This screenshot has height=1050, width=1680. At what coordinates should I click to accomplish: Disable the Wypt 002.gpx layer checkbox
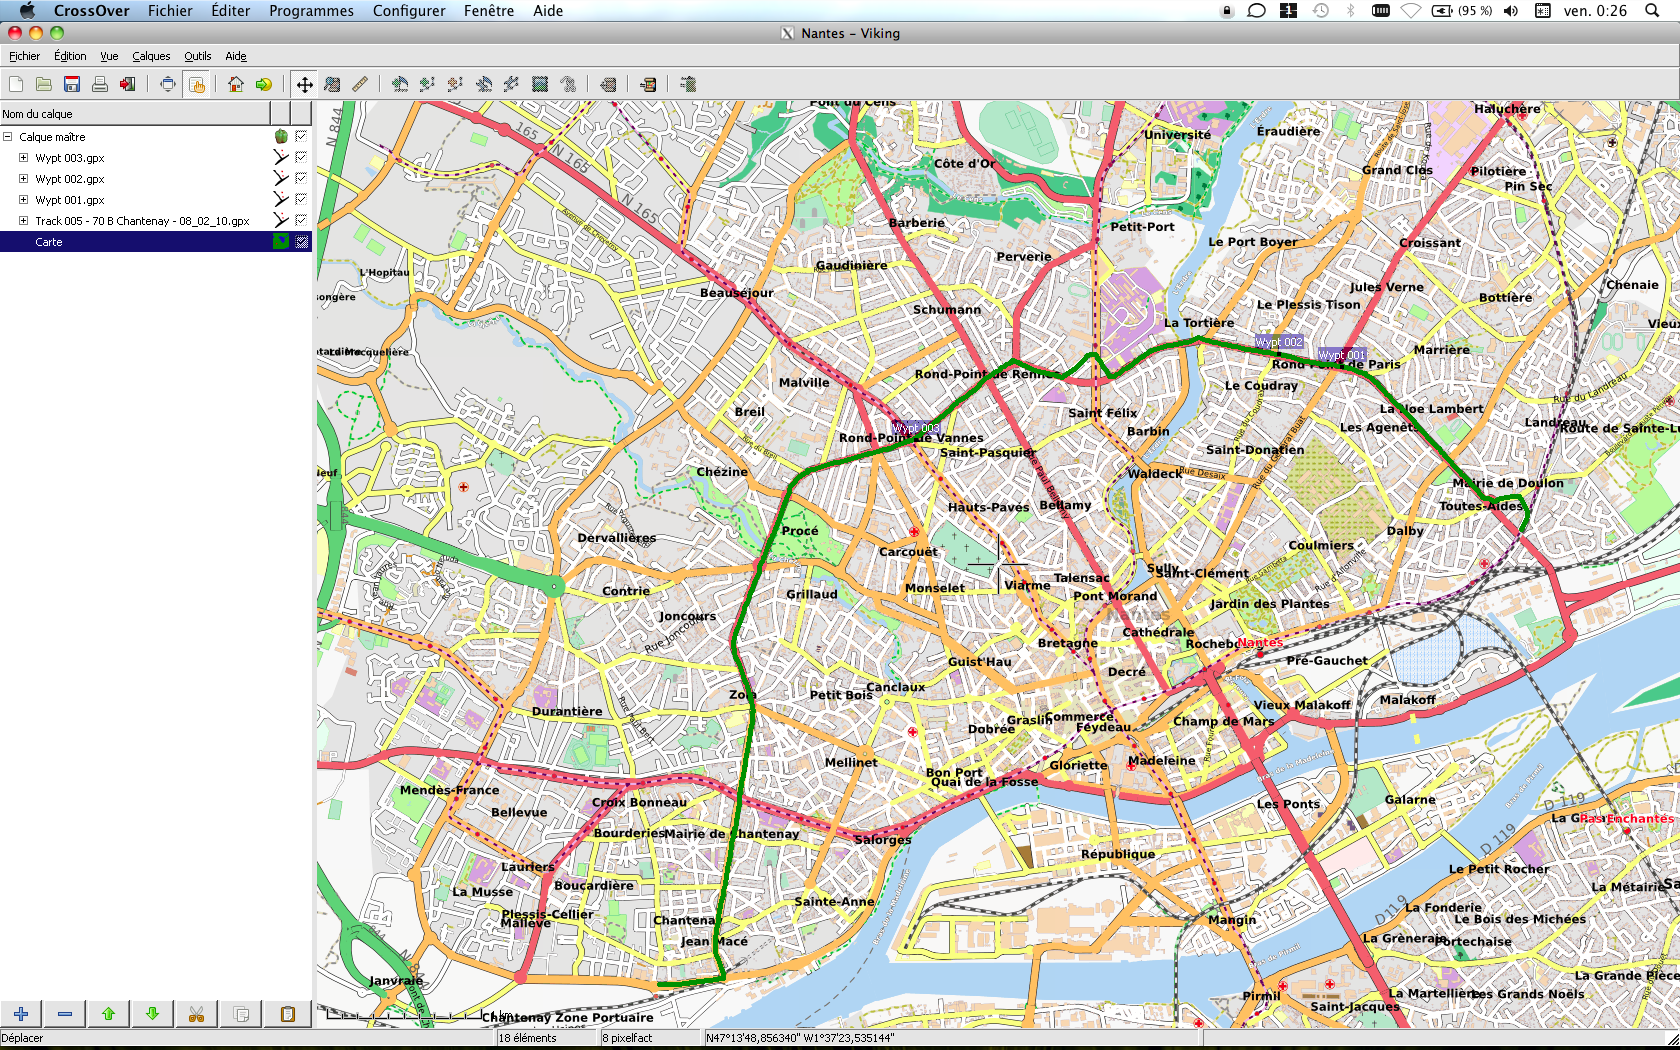click(x=301, y=178)
